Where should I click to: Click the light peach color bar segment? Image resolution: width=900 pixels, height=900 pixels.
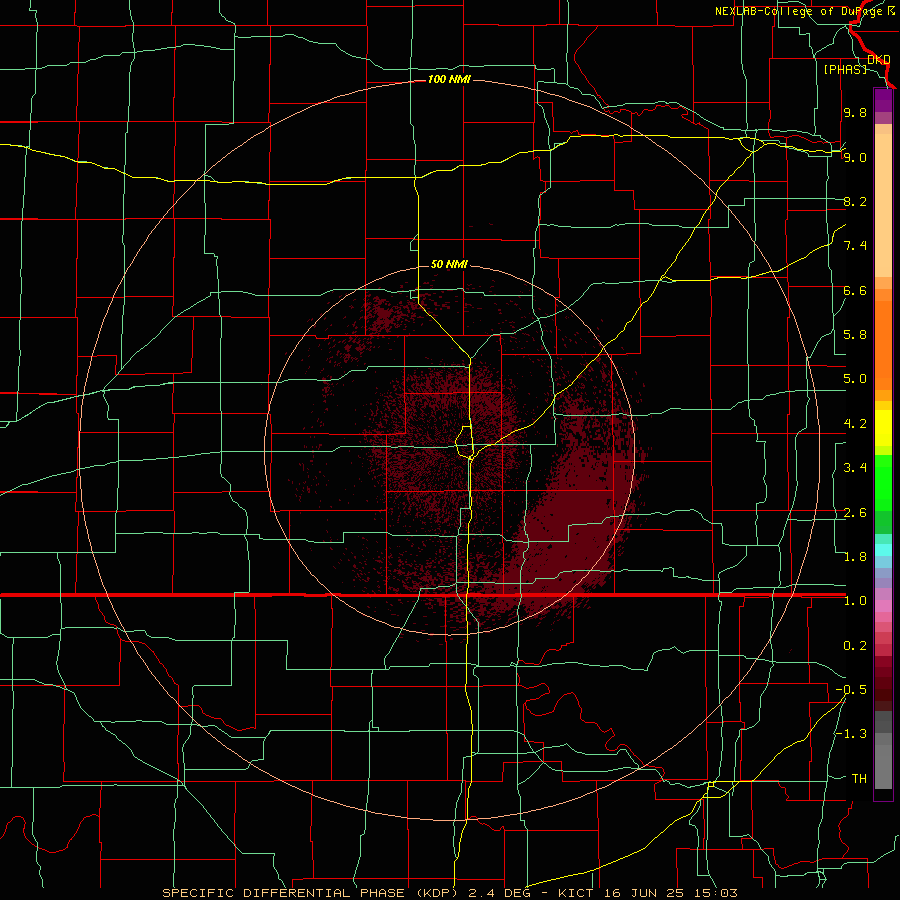click(x=883, y=205)
